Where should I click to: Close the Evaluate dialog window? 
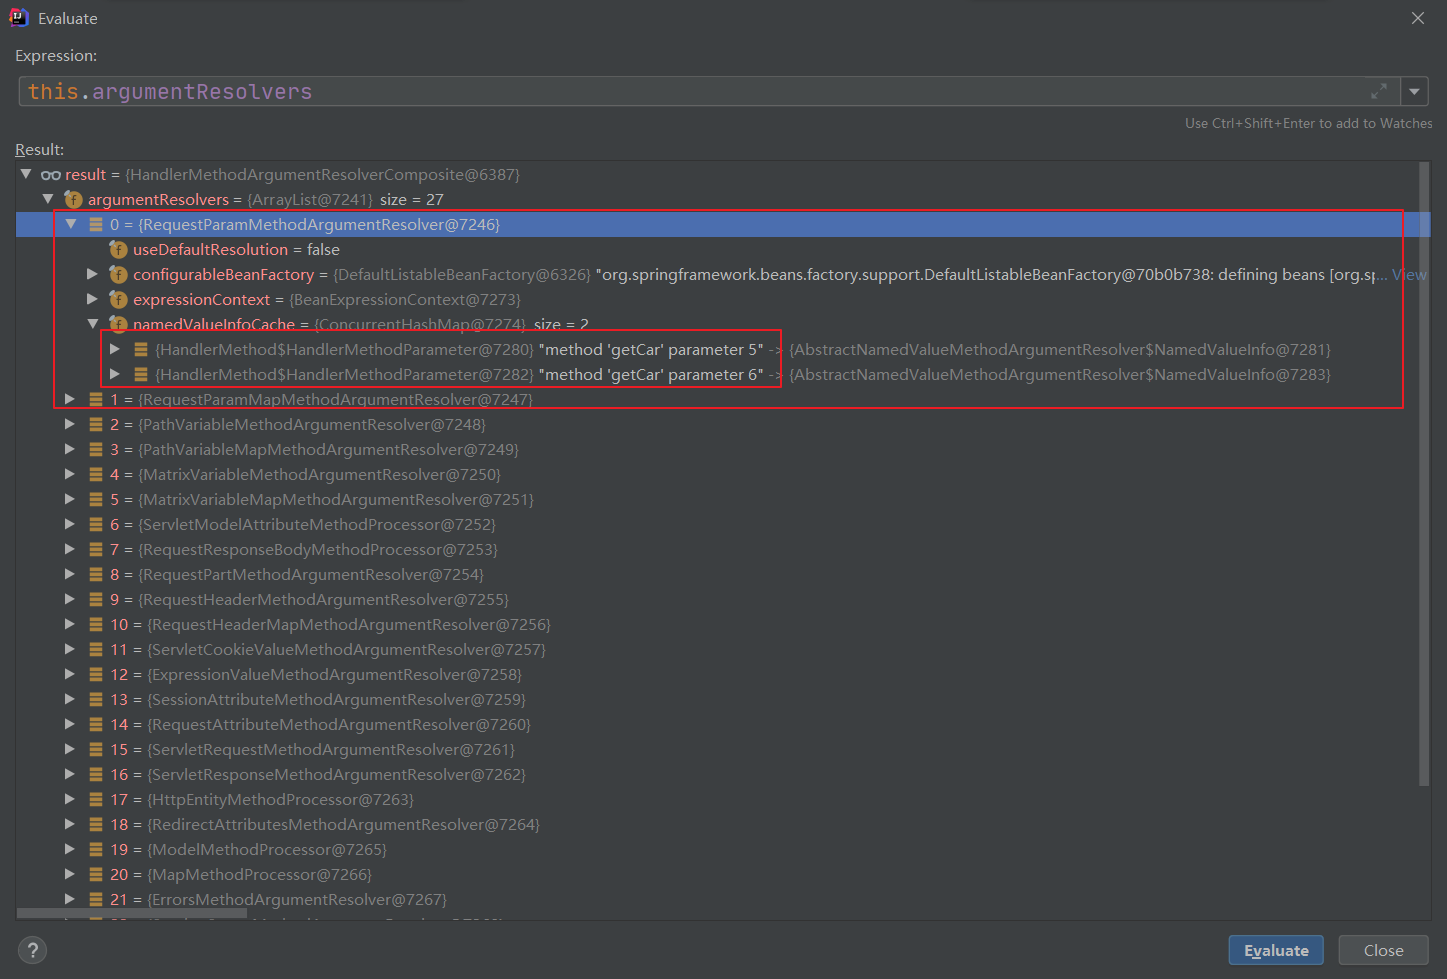tap(1418, 18)
